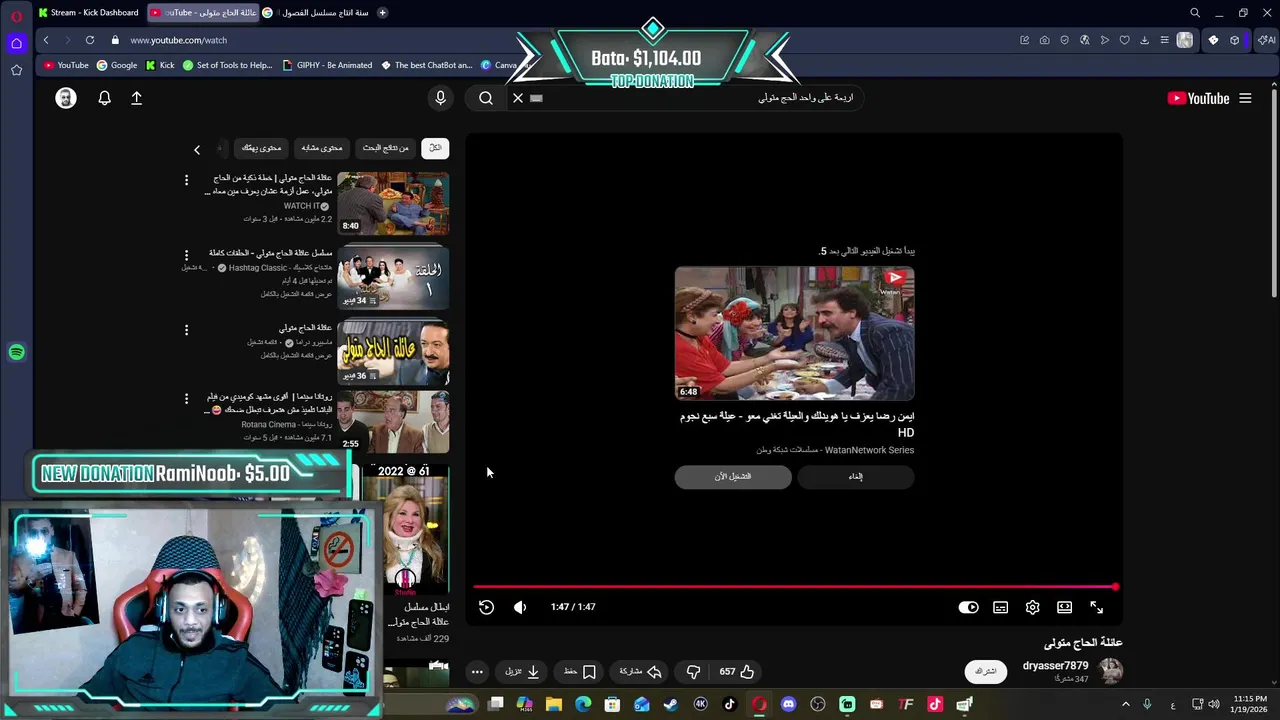Viewport: 1280px width, 720px height.
Task: Reload the page with refresh icon
Action: 90,40
